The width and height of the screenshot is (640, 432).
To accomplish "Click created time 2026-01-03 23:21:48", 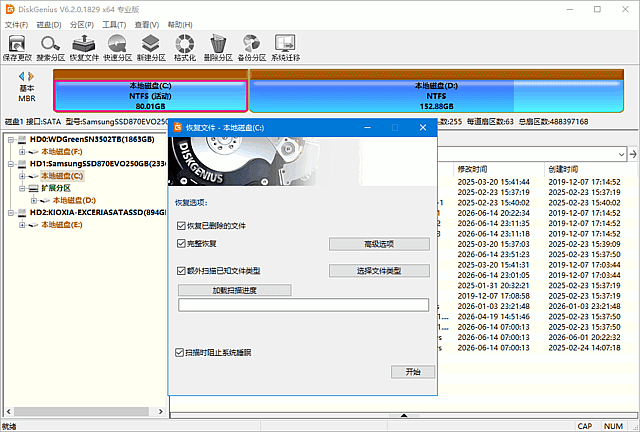I will click(x=584, y=306).
